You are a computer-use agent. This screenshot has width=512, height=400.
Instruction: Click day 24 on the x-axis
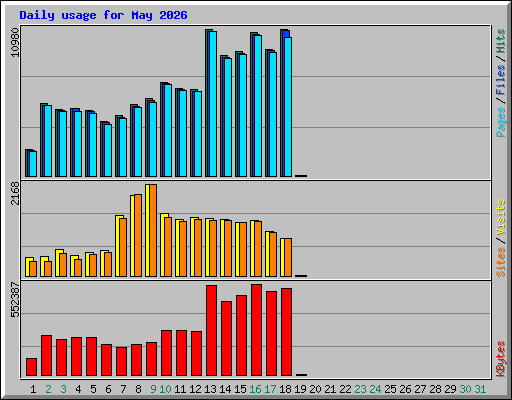pyautogui.click(x=375, y=389)
